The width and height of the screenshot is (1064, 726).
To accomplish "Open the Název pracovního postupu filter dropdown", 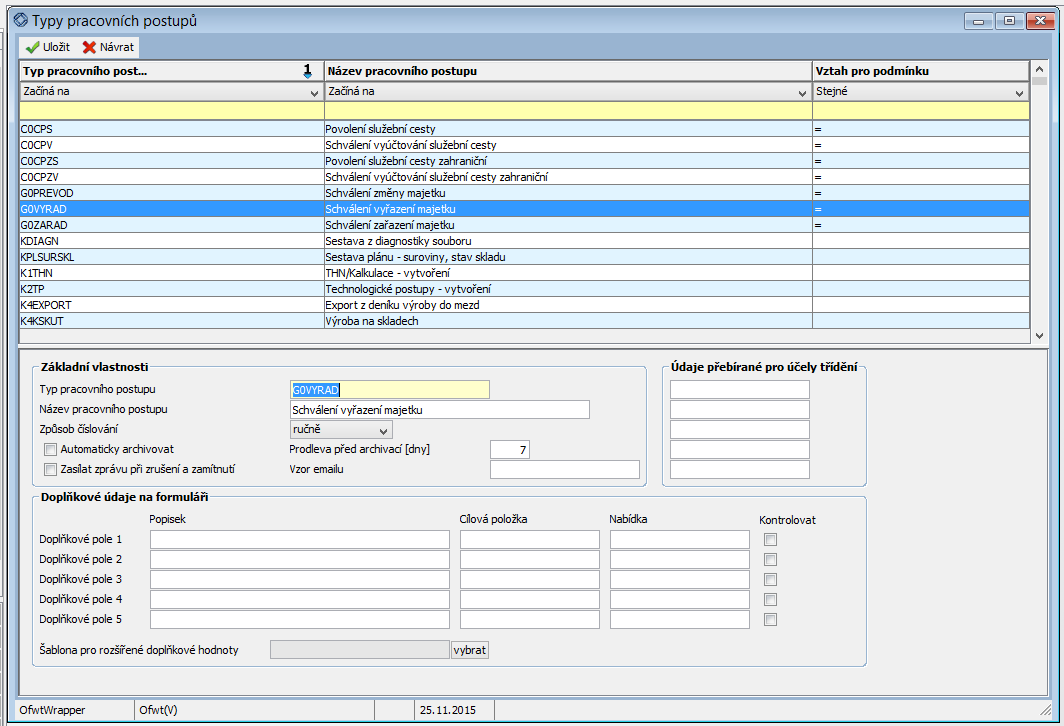I will click(x=802, y=92).
